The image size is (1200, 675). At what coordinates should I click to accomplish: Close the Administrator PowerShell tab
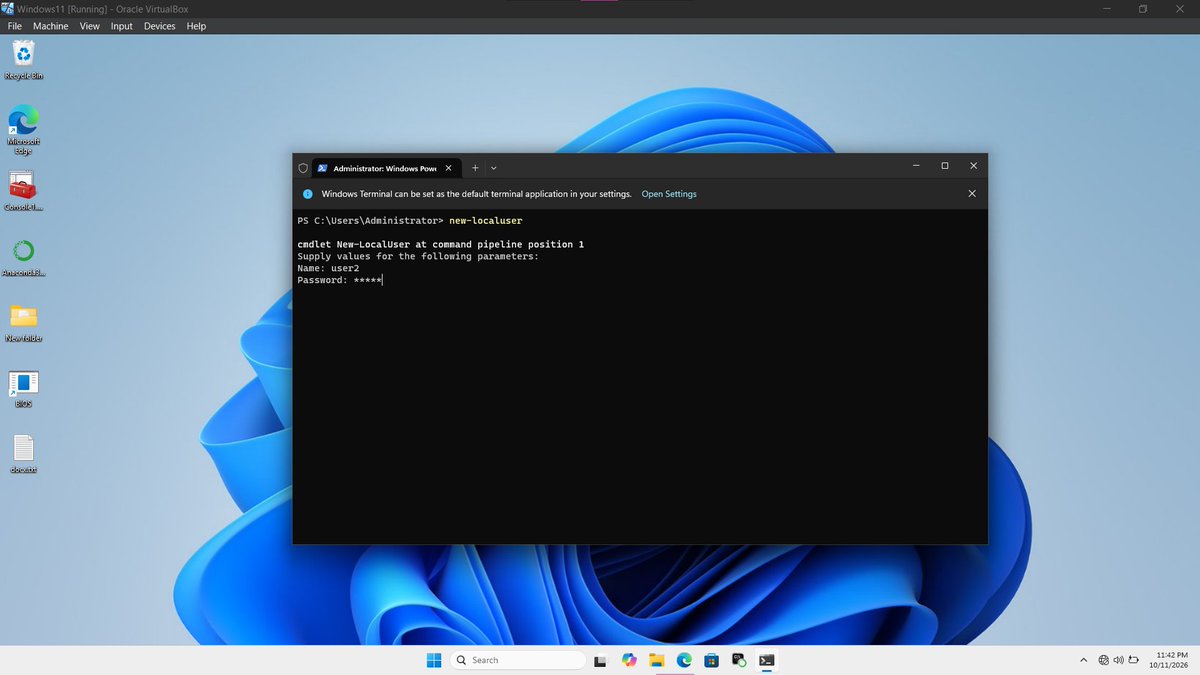pyautogui.click(x=449, y=168)
